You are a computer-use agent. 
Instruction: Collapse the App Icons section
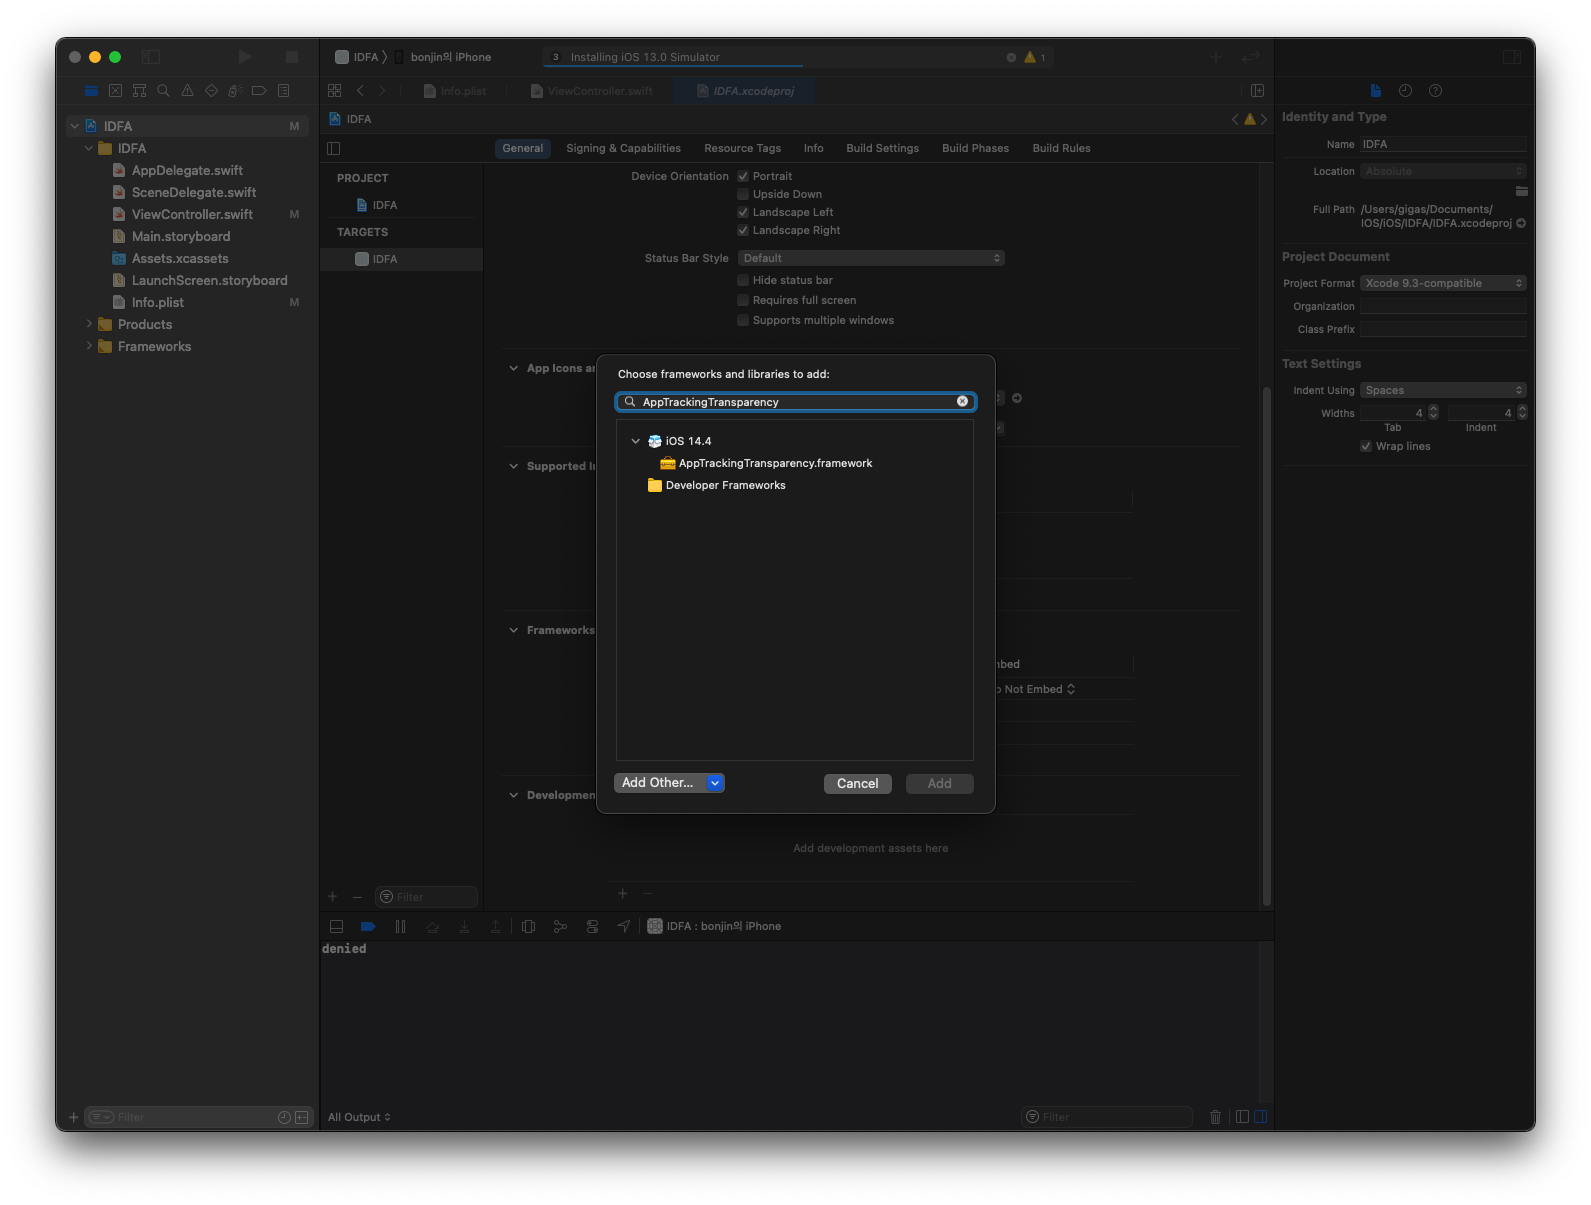tap(513, 368)
